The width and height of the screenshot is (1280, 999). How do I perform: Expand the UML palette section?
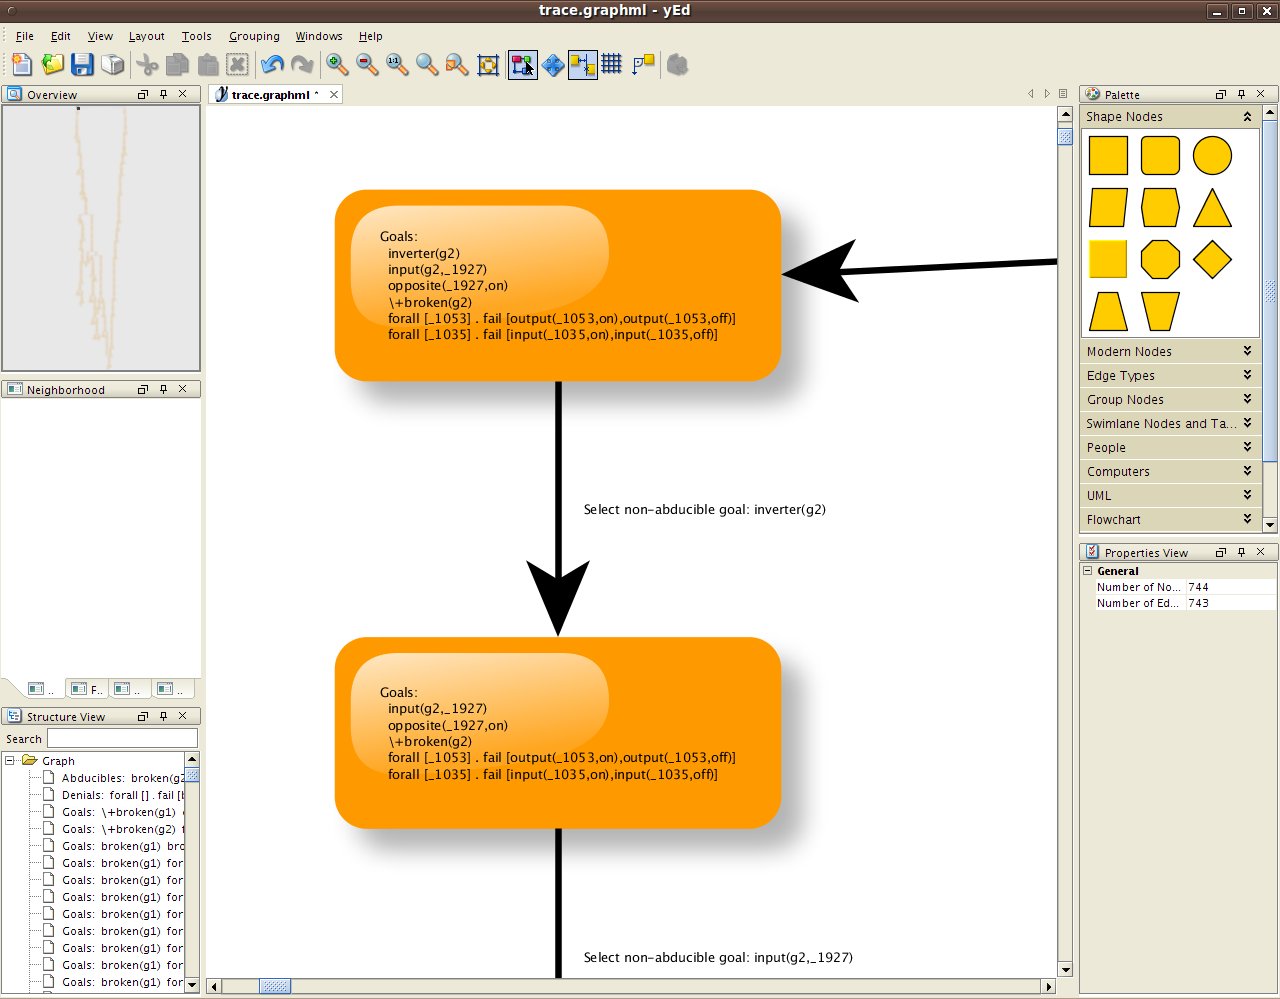click(x=1247, y=495)
